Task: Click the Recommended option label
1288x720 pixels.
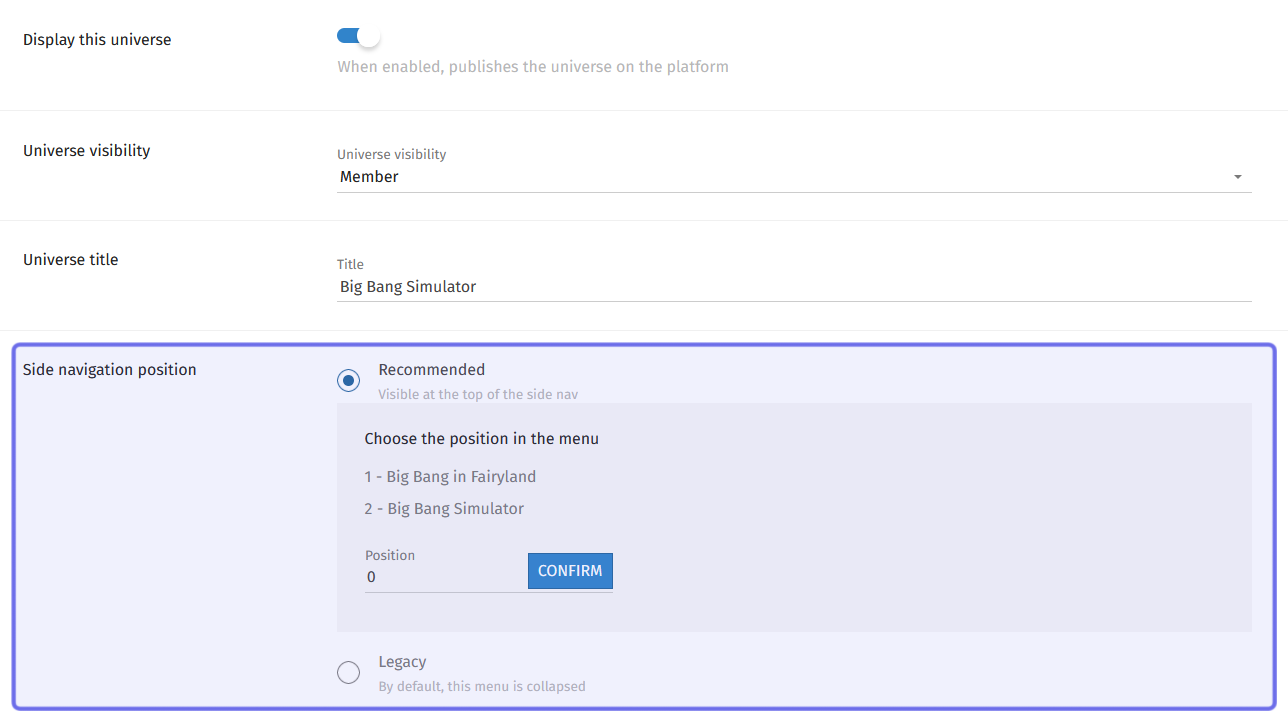Action: click(x=431, y=370)
